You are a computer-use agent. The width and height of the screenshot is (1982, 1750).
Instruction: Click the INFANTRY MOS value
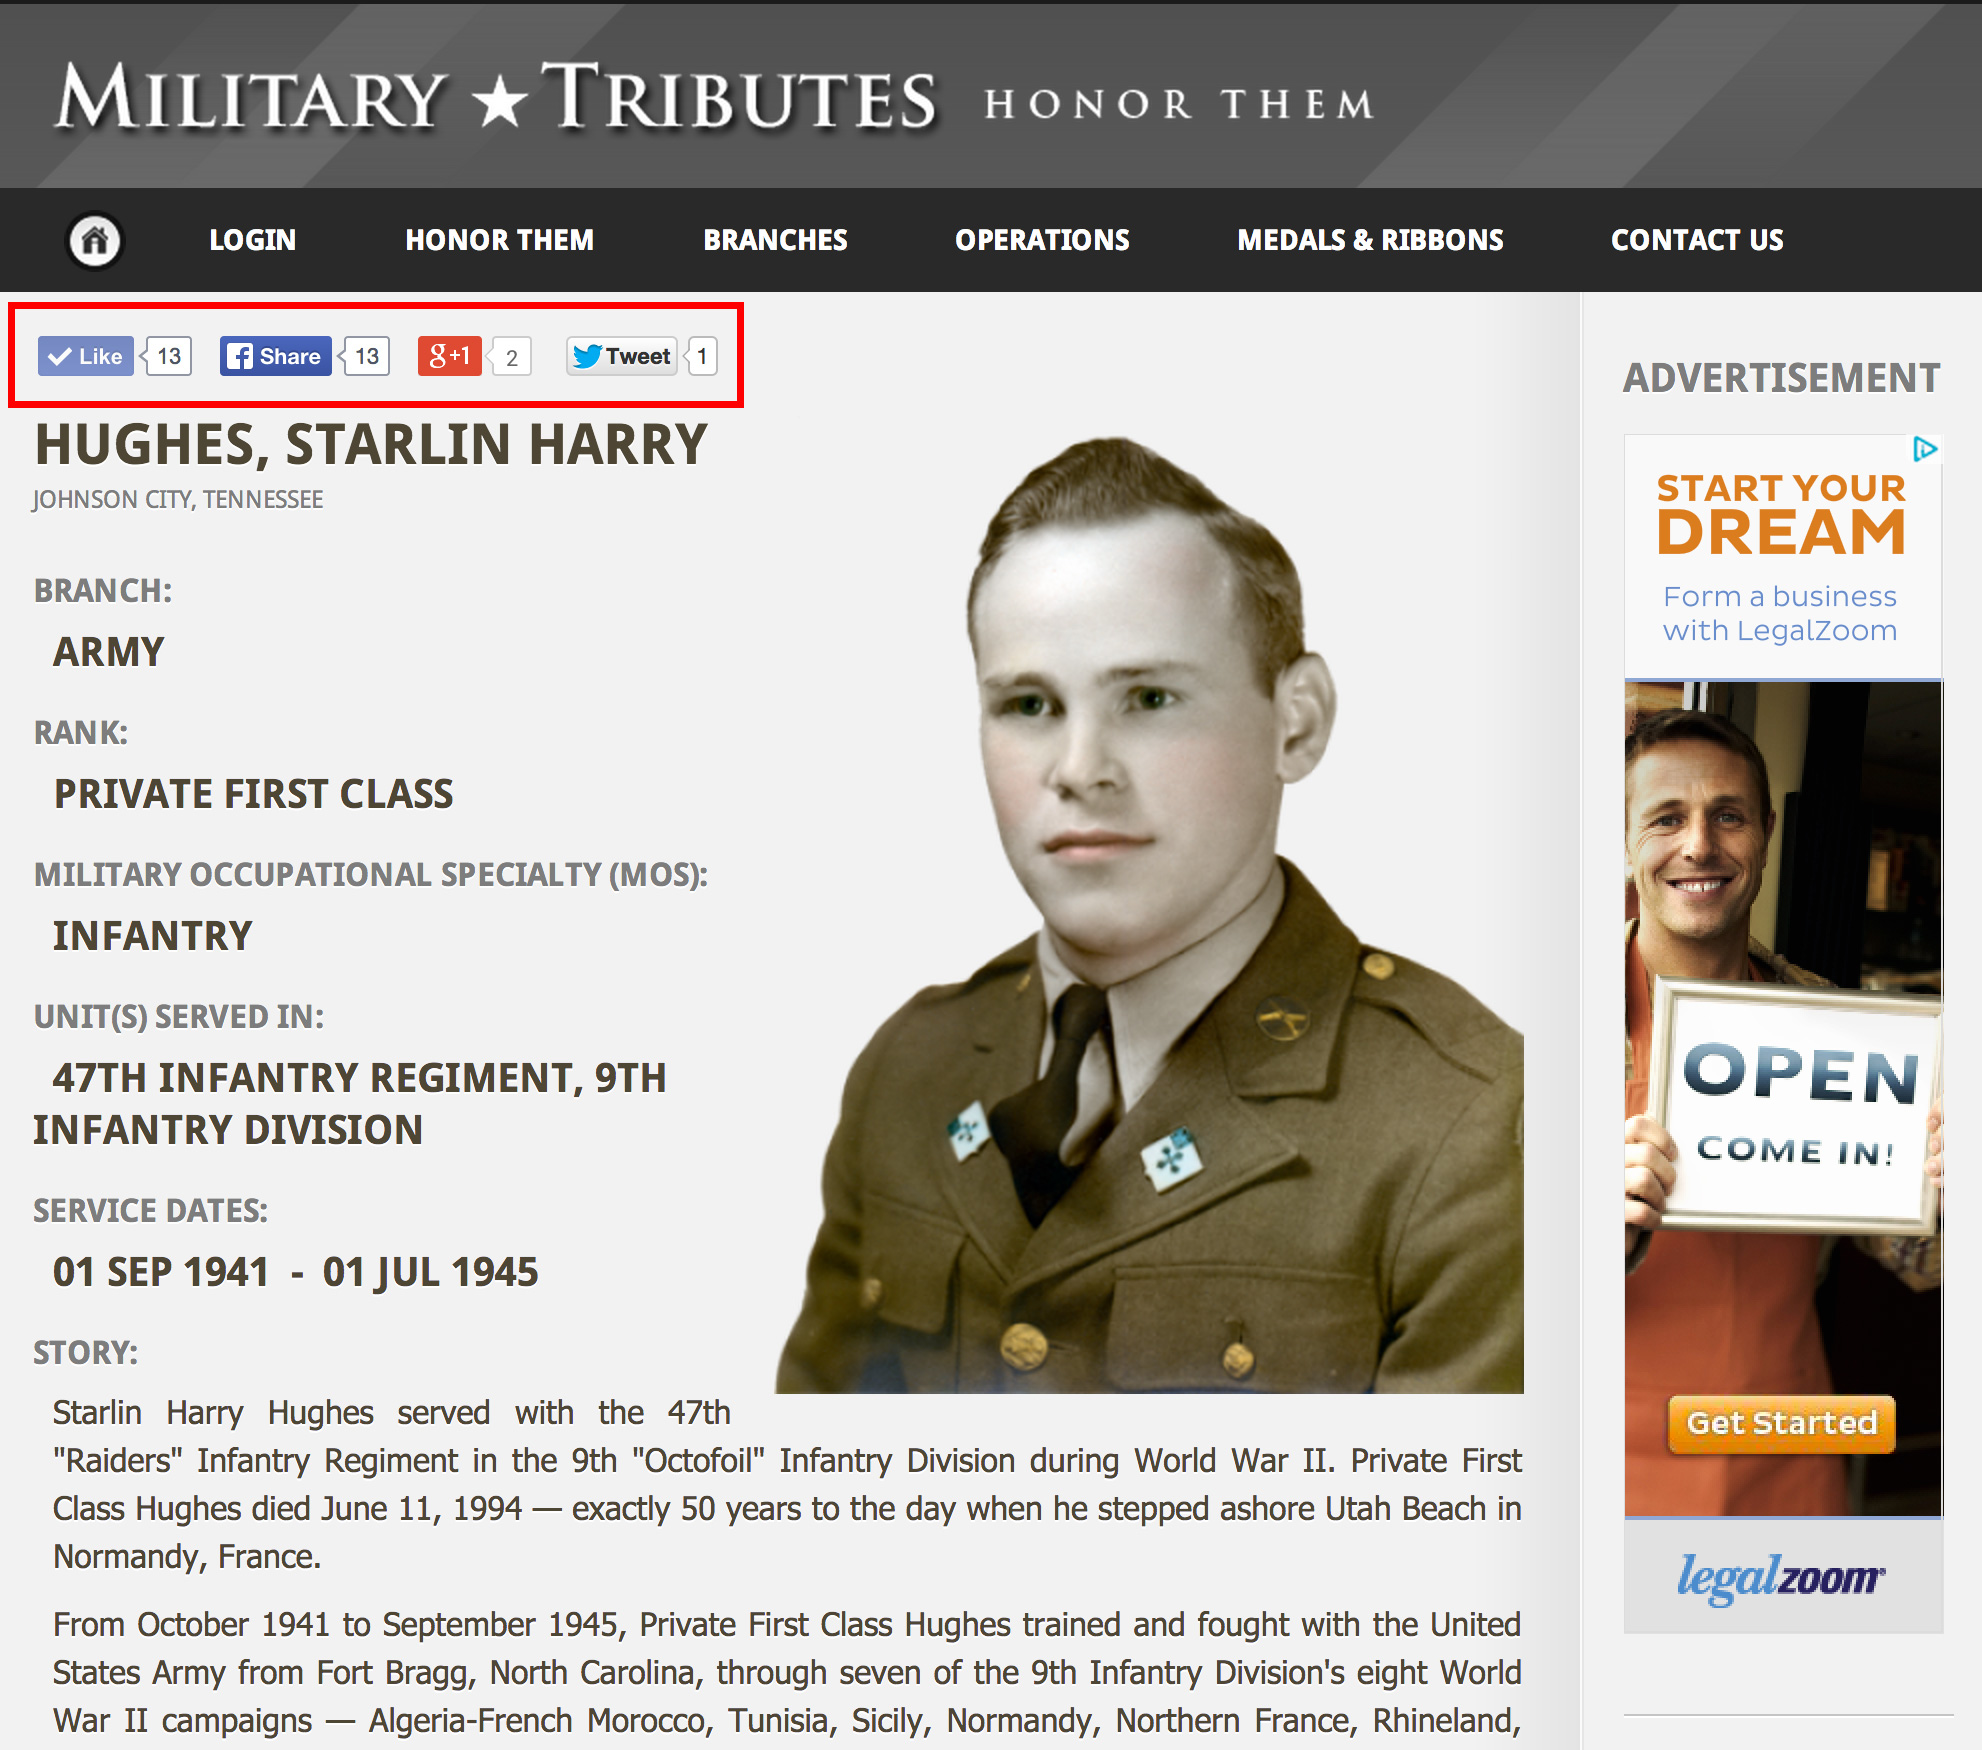tap(152, 936)
